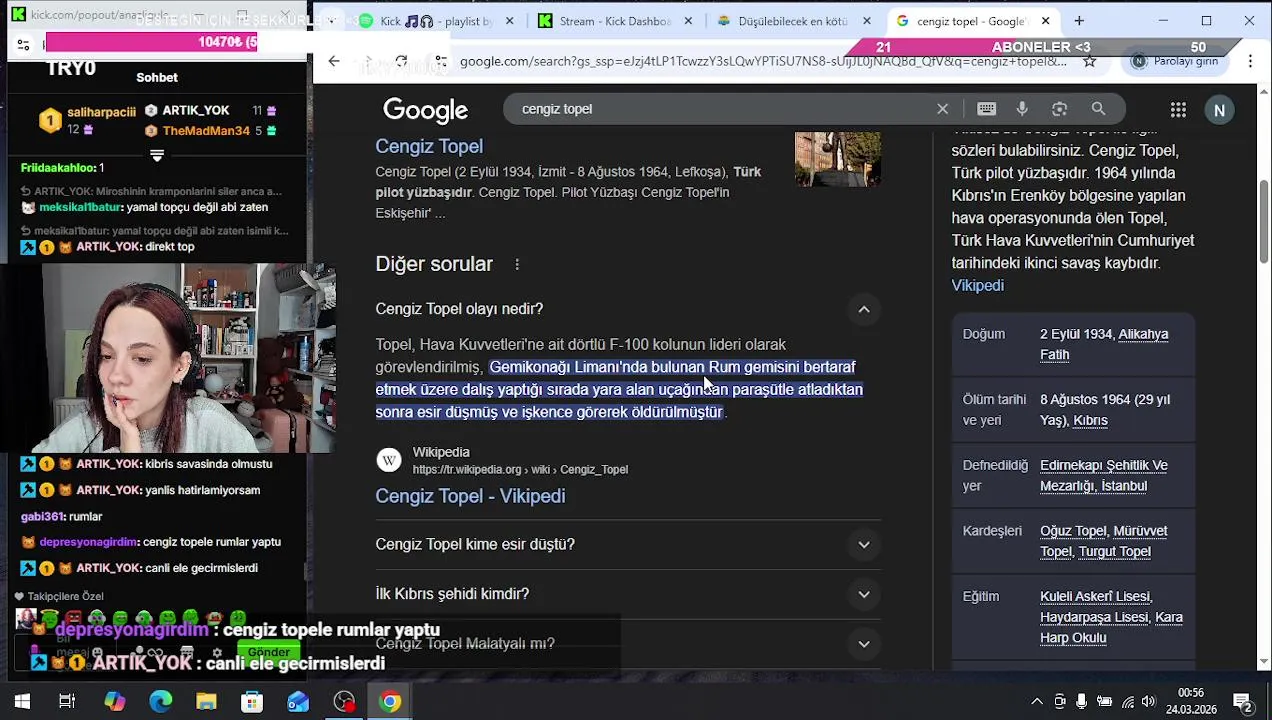Open Microsoft Store from the taskbar

[252, 702]
